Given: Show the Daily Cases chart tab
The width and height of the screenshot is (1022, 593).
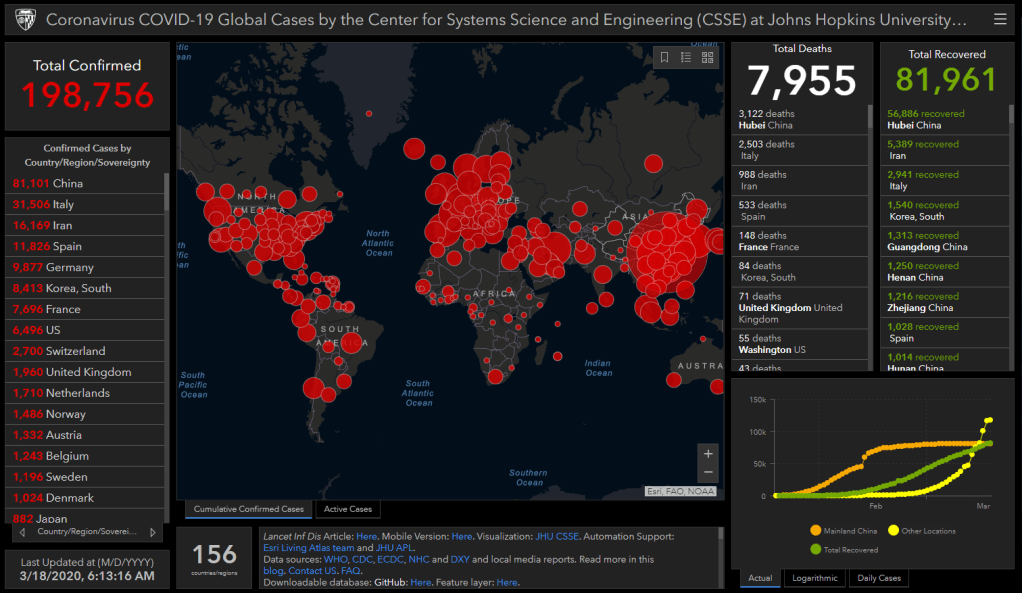Looking at the screenshot, I should 878,578.
